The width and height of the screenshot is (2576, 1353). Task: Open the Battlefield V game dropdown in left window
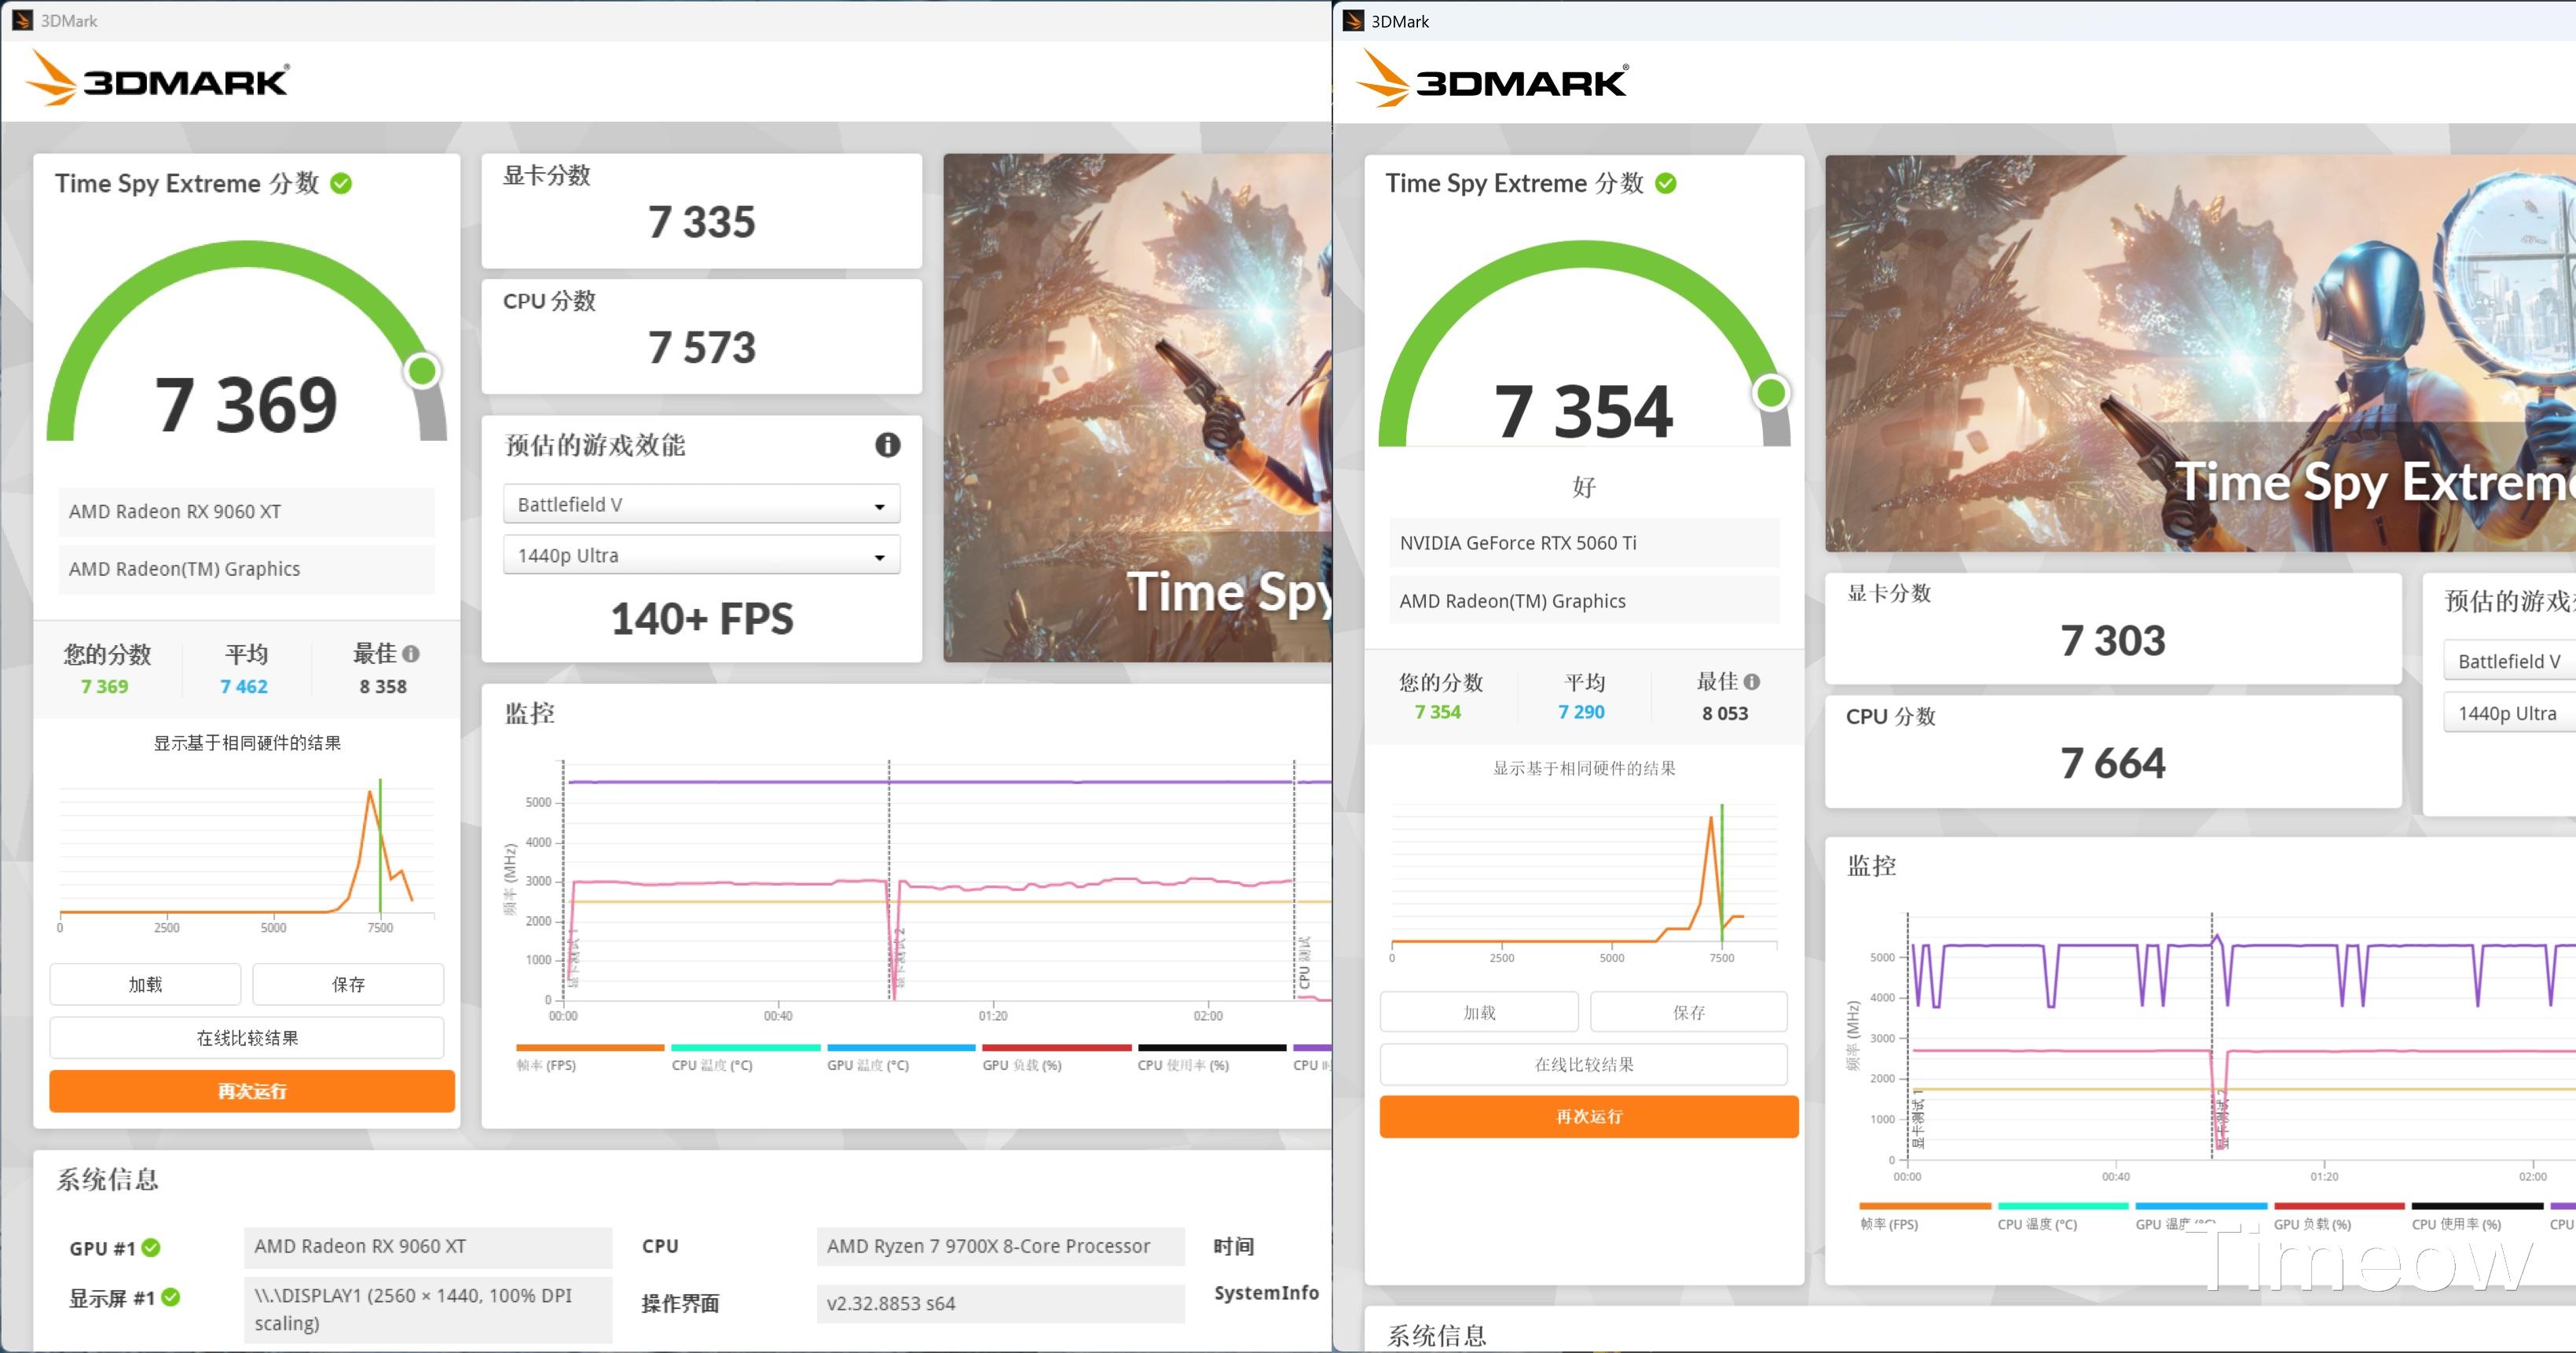pyautogui.click(x=701, y=505)
